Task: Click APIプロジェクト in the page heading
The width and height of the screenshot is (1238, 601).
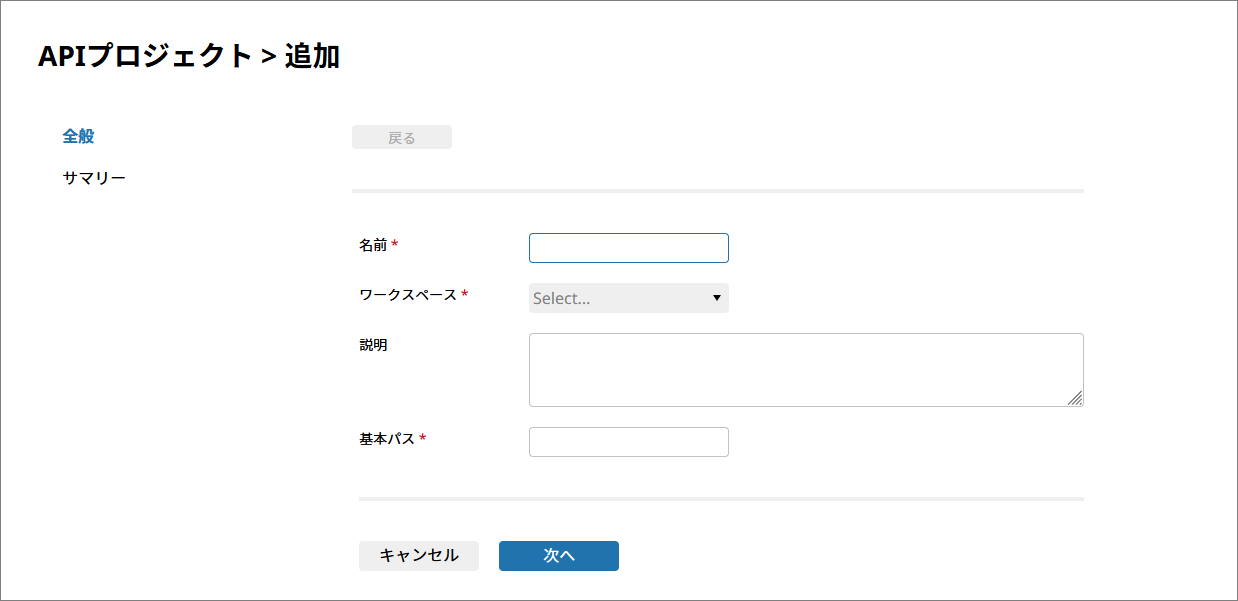Action: coord(145,57)
